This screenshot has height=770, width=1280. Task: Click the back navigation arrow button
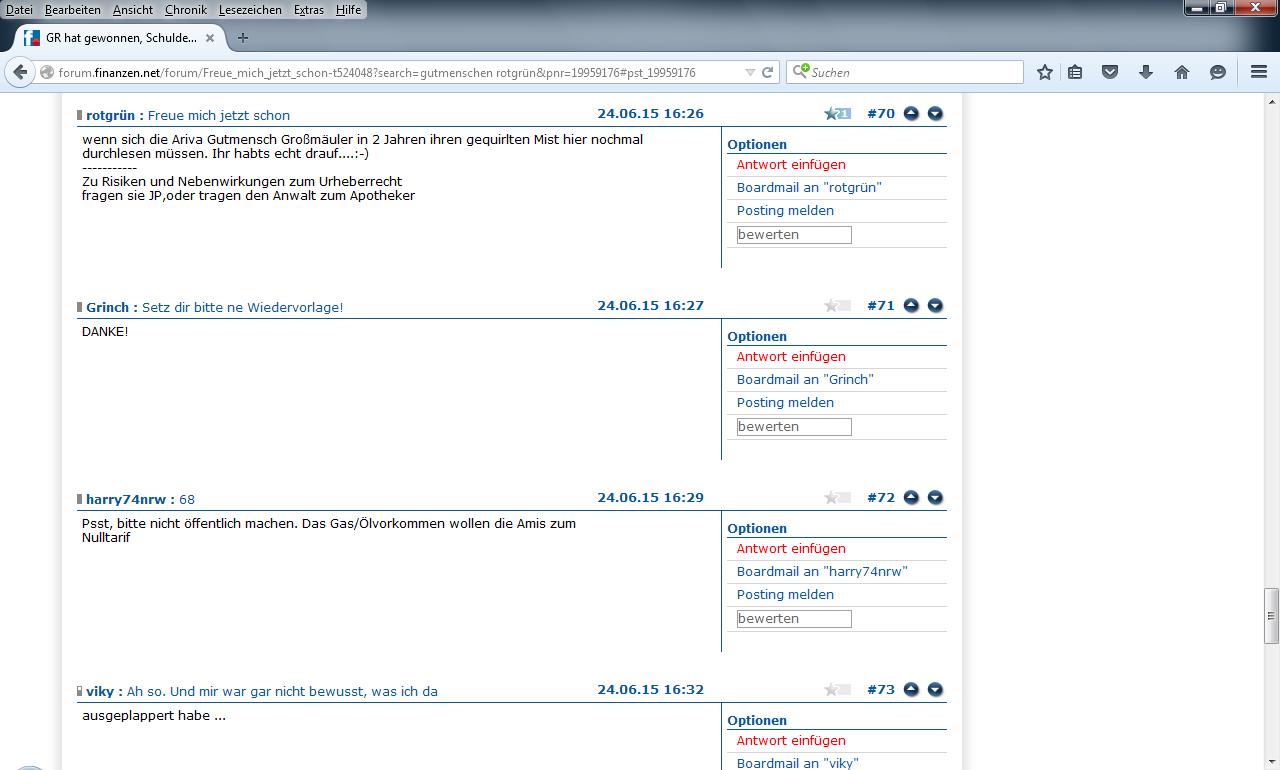coord(20,72)
